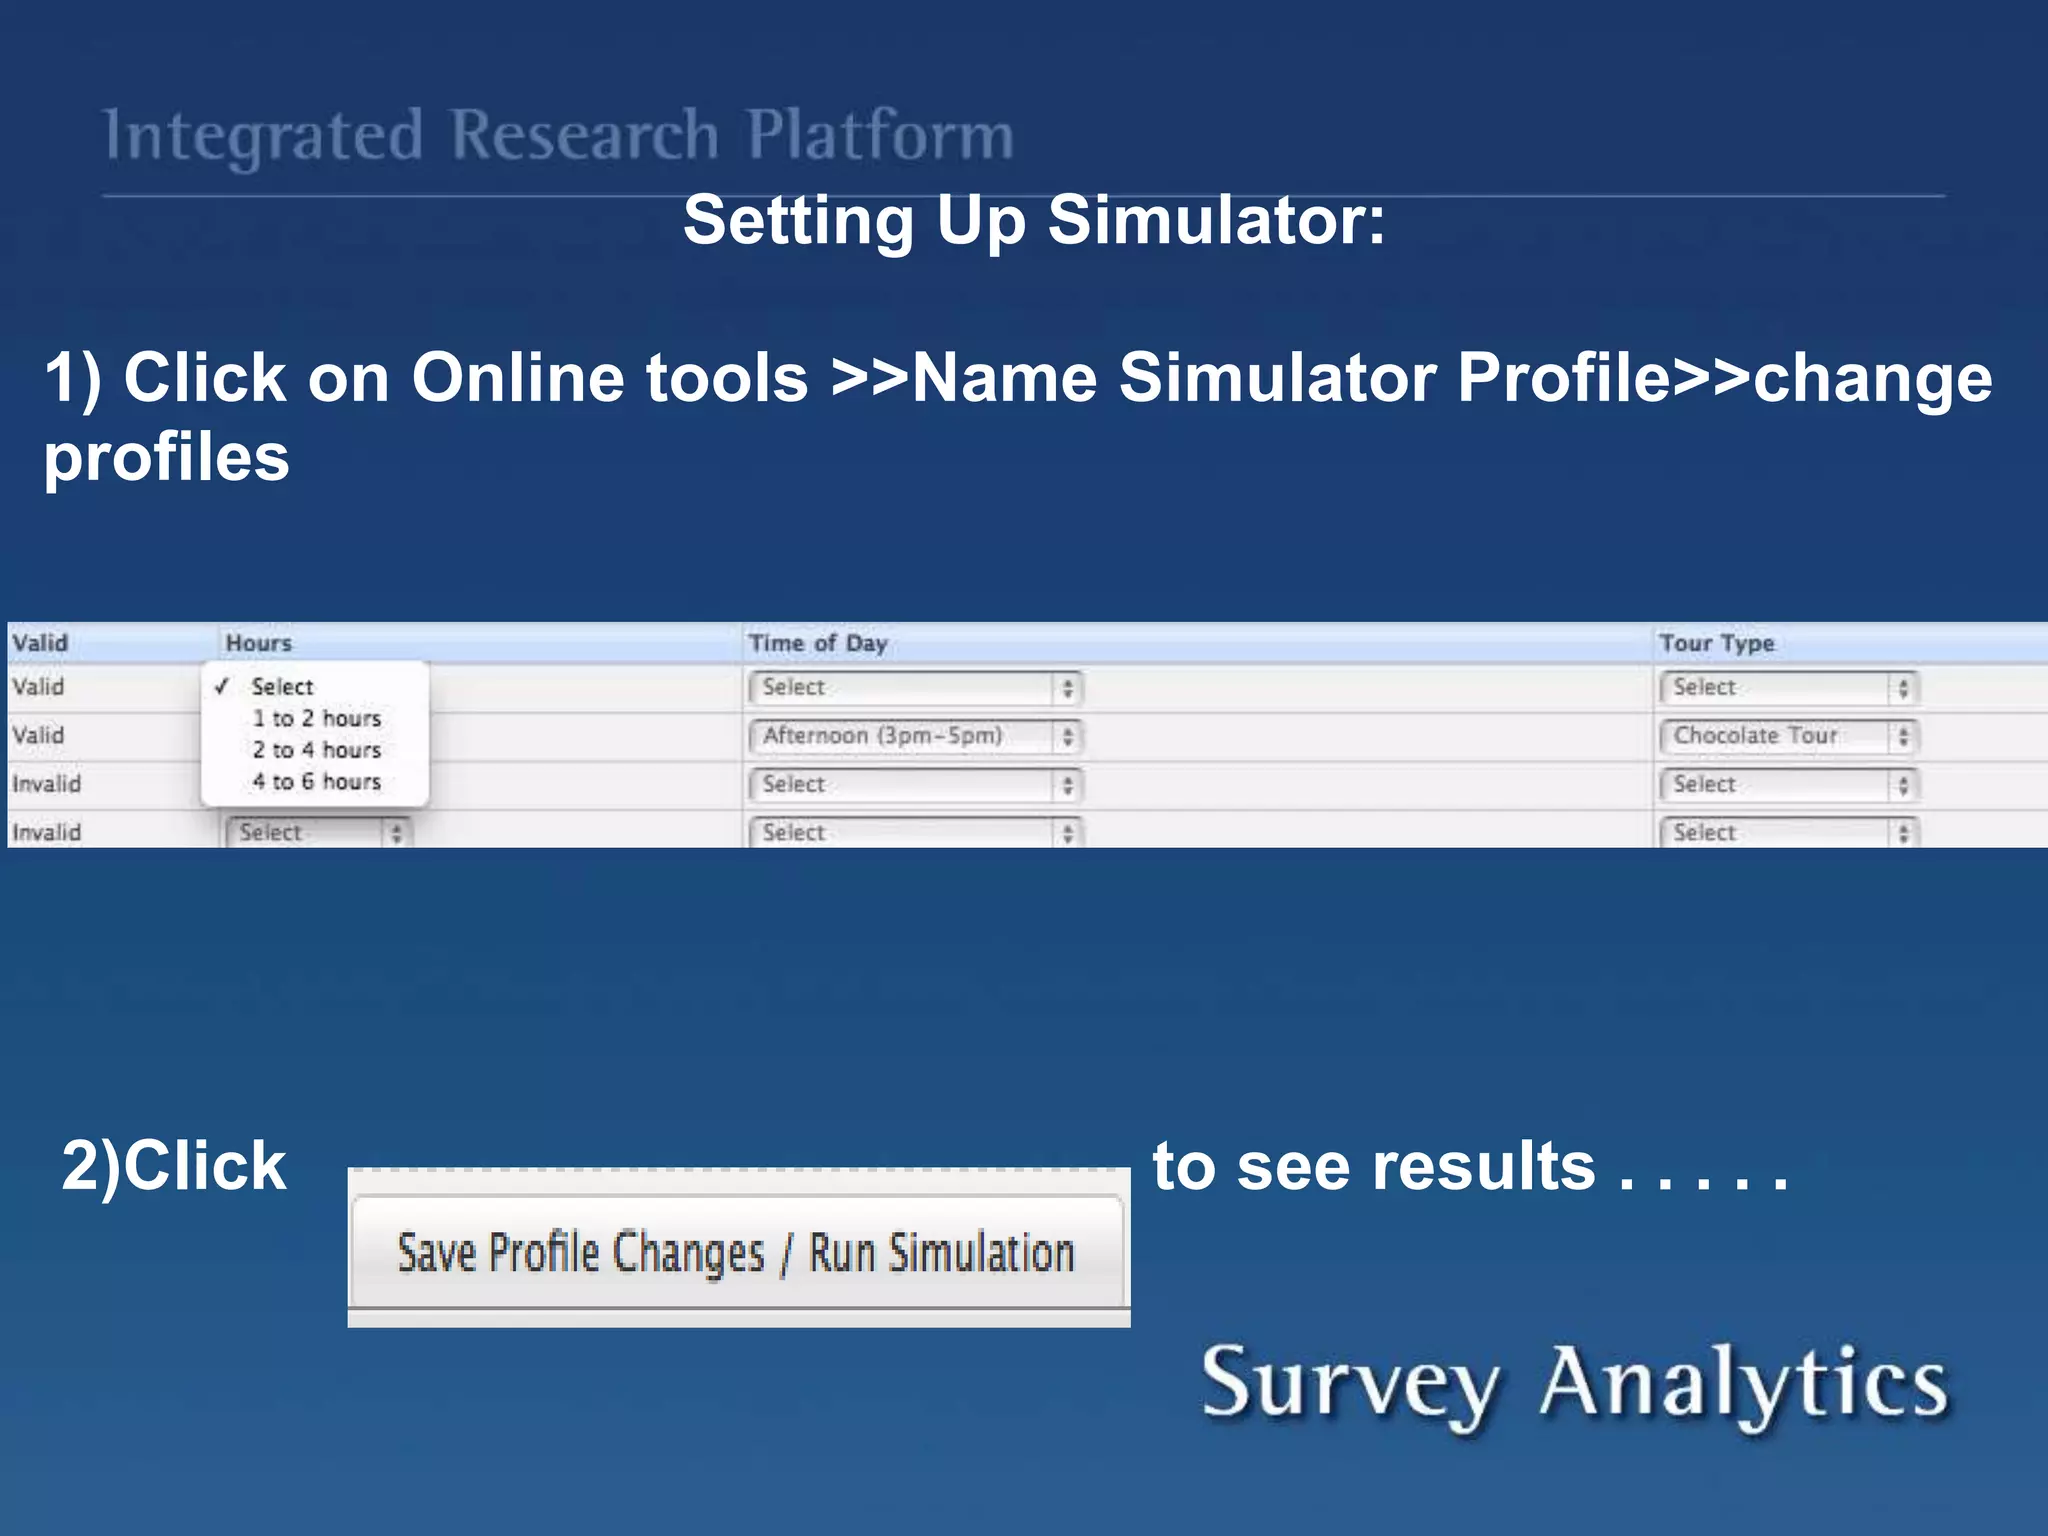Choose '4 to 6 hours' in Hours menu
Viewport: 2048px width, 1536px height.
point(316,781)
